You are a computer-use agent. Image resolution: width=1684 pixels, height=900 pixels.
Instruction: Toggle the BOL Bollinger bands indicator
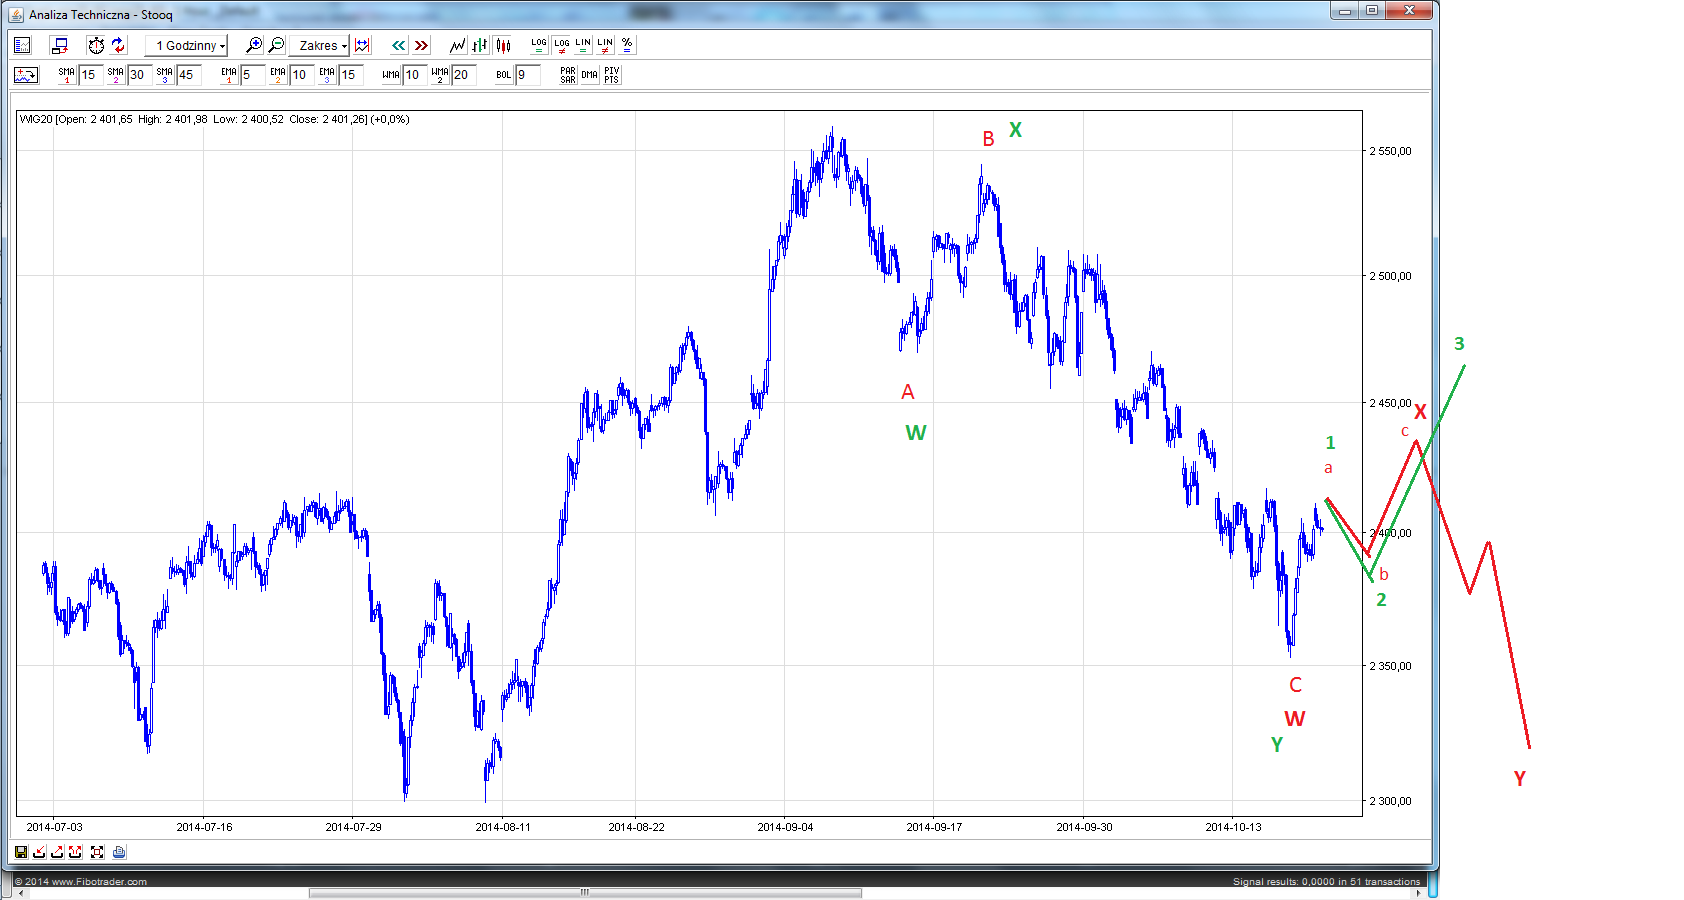coord(504,75)
